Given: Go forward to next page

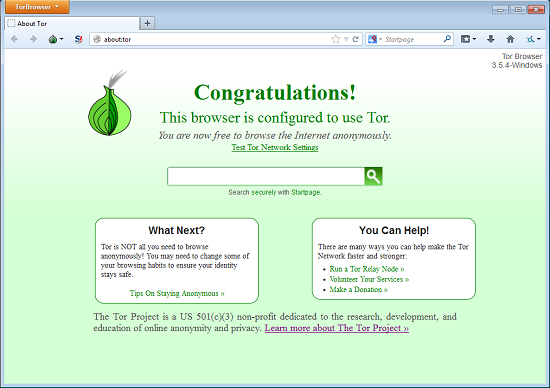Looking at the screenshot, I should click(33, 39).
